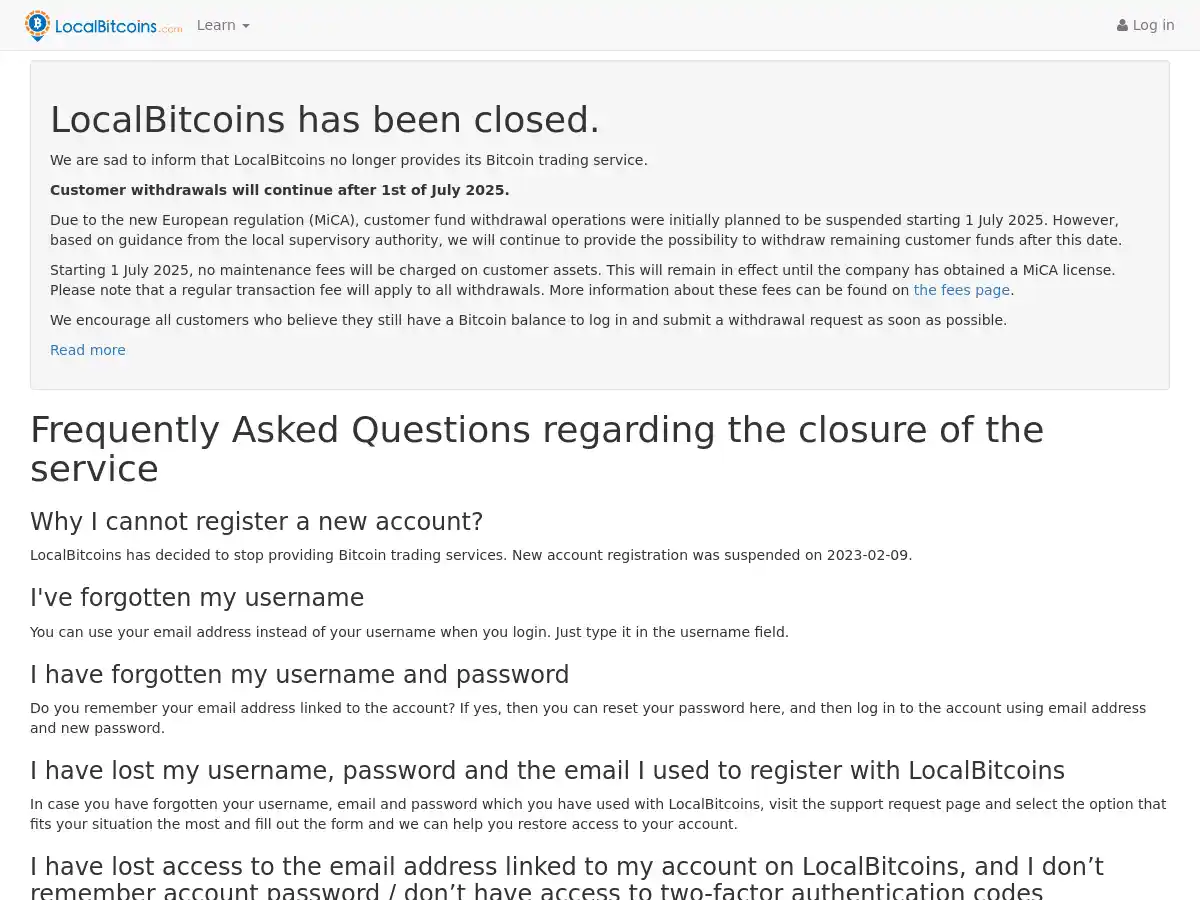Expand the Learn dropdown caret
1200x900 pixels.
[245, 26]
